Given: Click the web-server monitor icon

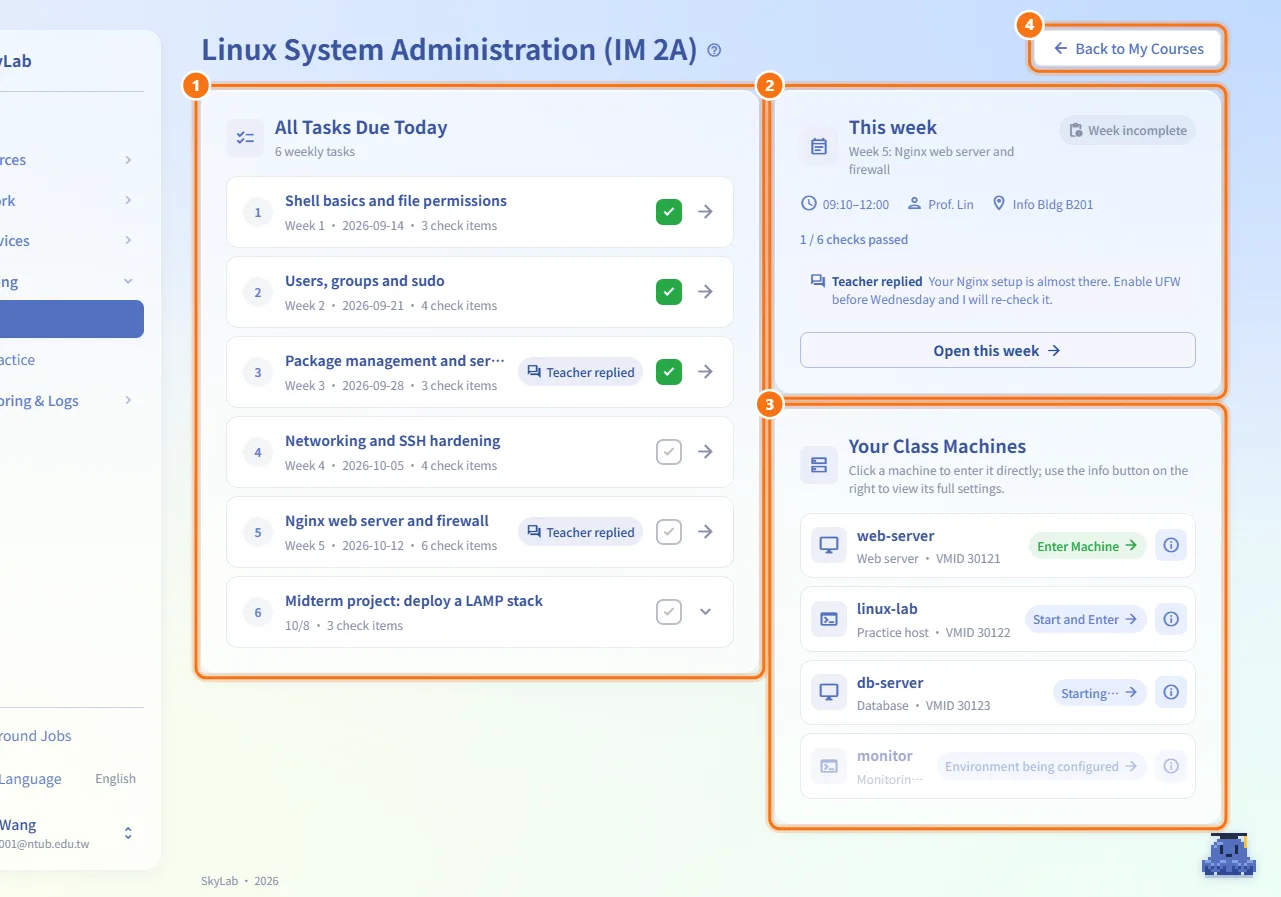Looking at the screenshot, I should (x=829, y=546).
